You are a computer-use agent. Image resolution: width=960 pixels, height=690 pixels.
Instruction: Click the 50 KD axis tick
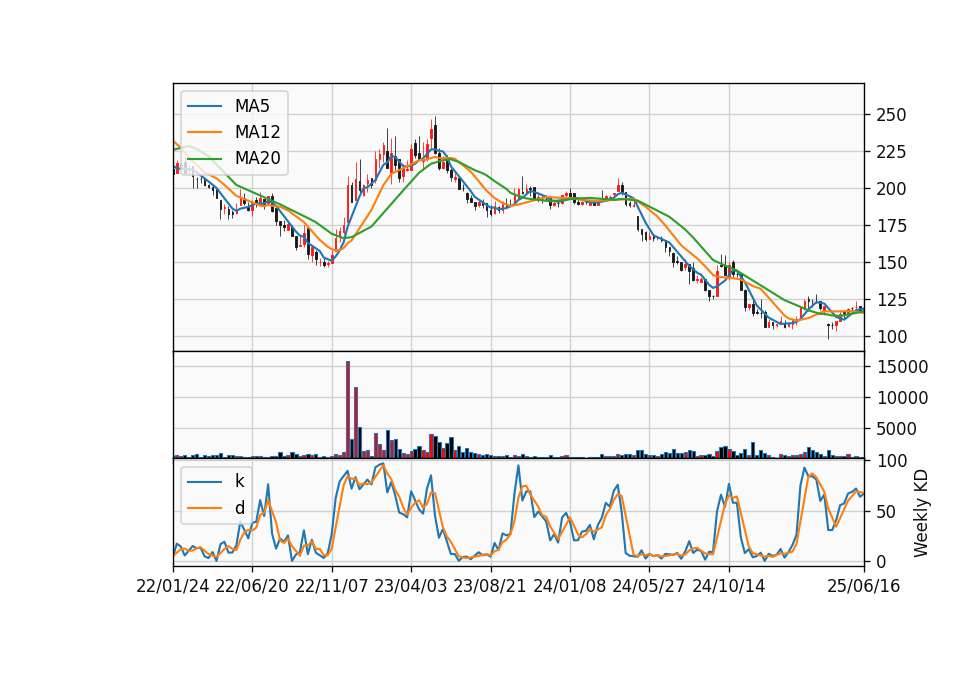(x=885, y=511)
